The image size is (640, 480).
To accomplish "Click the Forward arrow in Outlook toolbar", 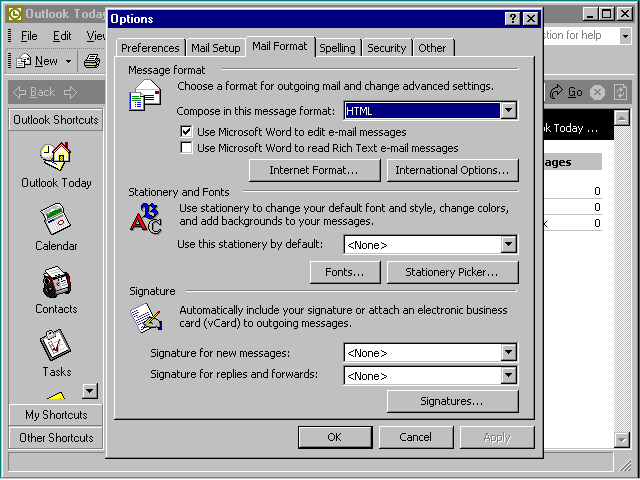I will pos(70,92).
